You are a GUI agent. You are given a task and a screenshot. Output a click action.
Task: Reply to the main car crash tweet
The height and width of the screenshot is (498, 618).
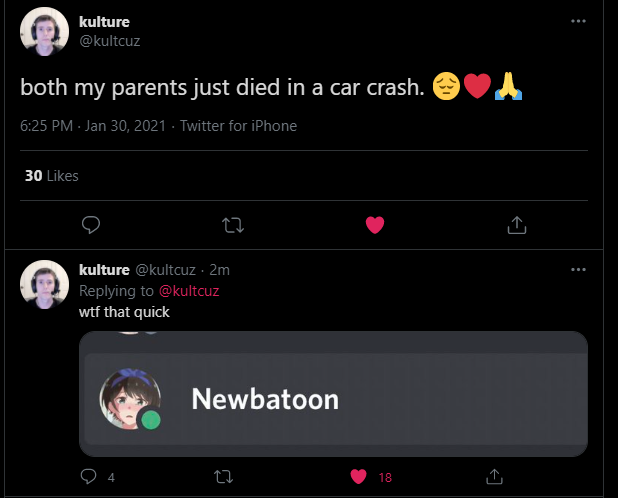[x=90, y=225]
